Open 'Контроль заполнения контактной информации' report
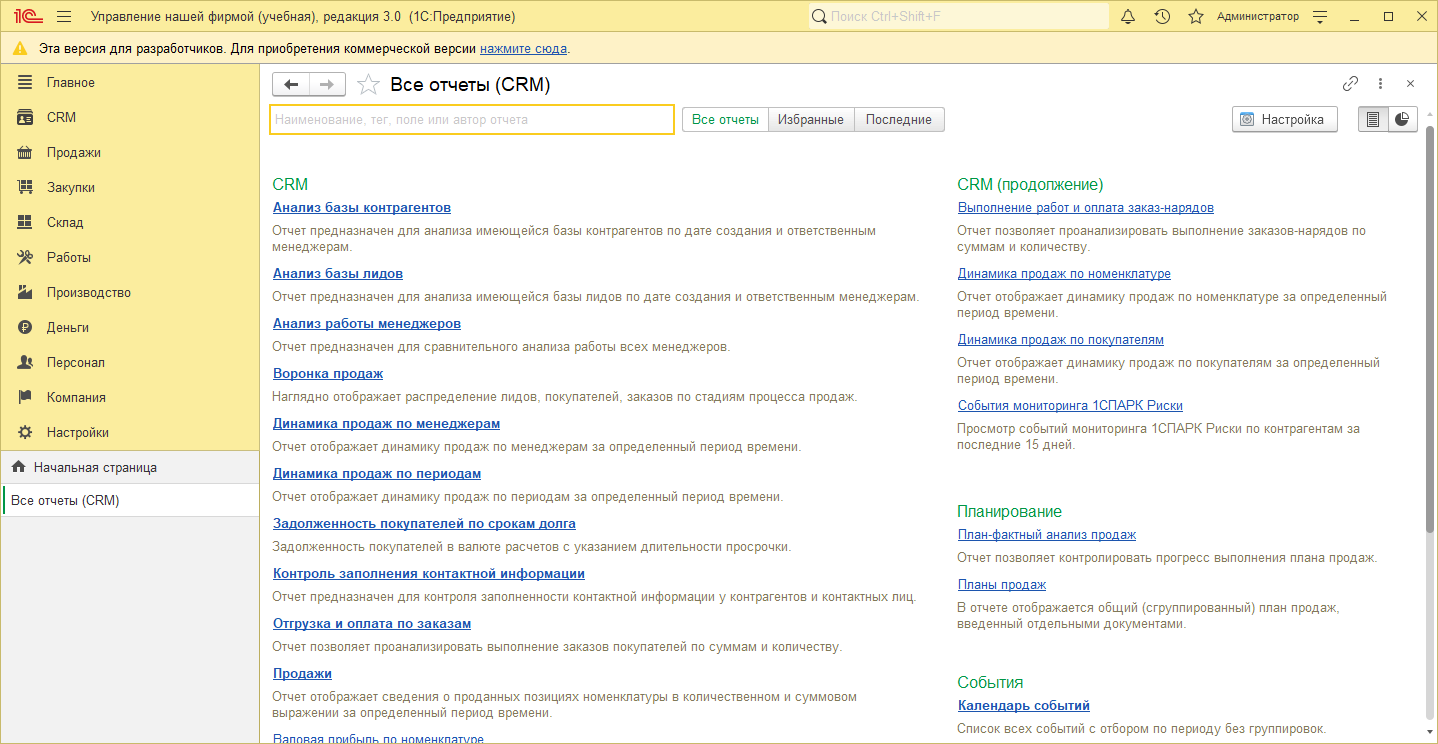Screen dimensions: 1438x744 coord(429,574)
